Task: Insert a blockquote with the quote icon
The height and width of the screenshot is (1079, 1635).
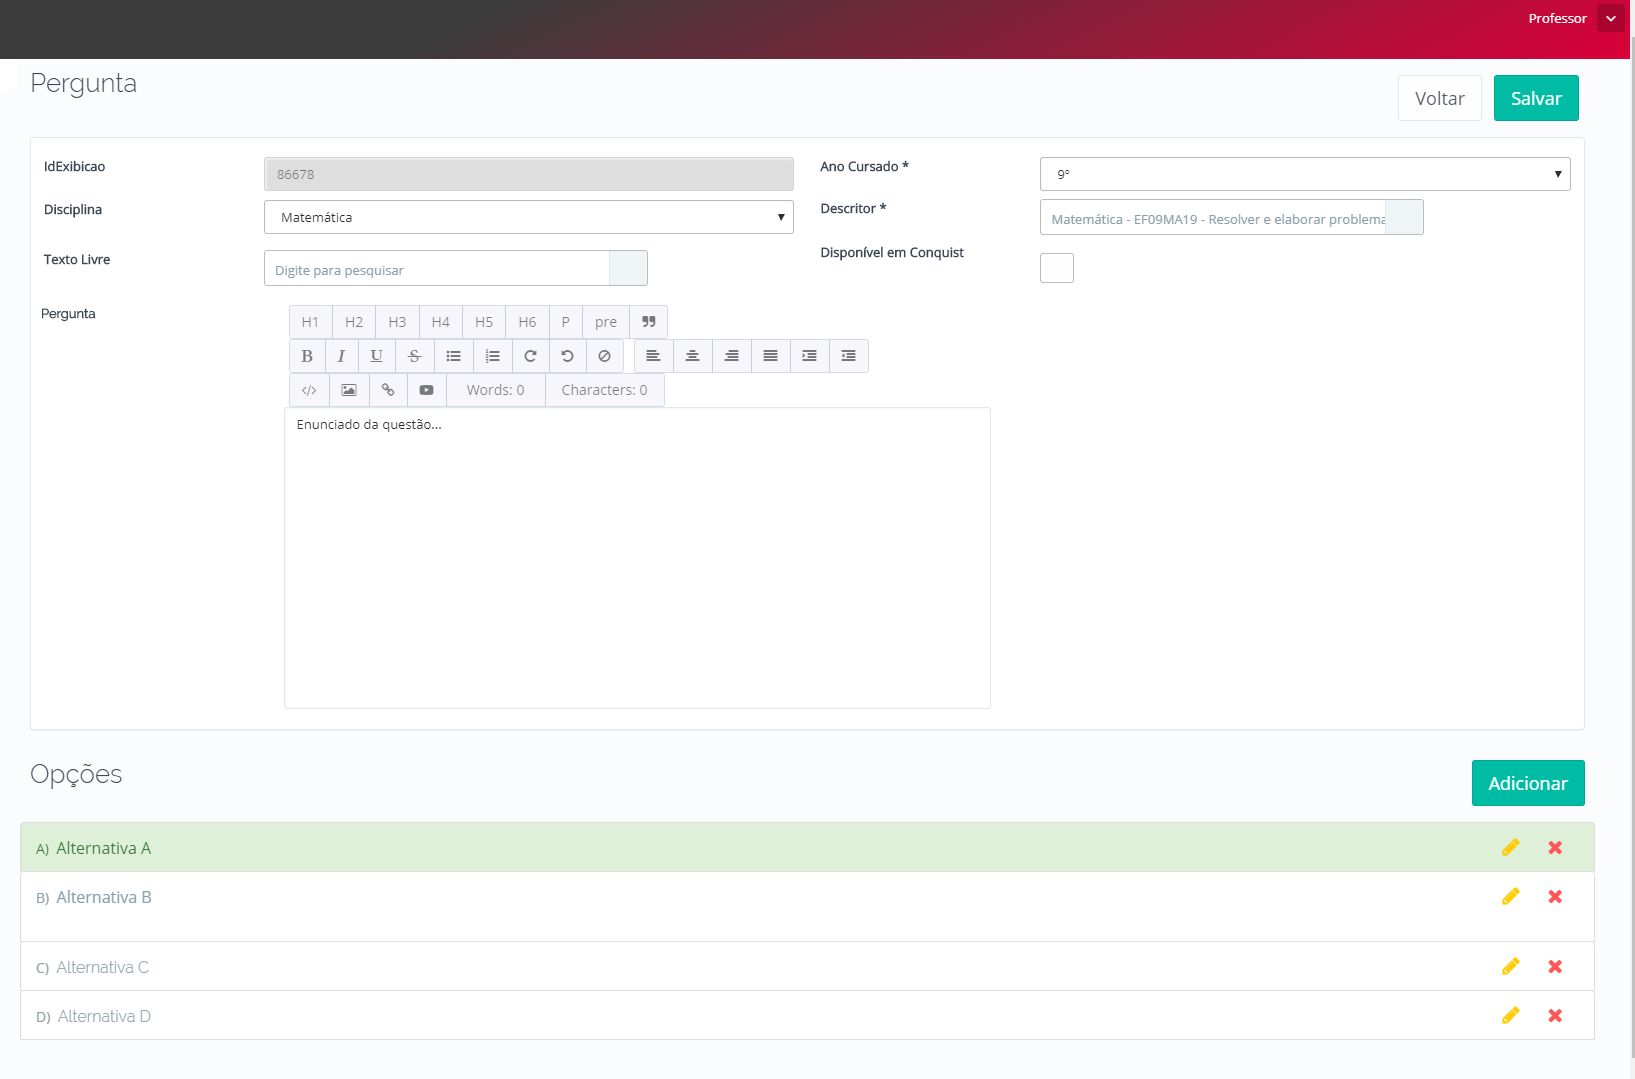Action: (x=649, y=322)
